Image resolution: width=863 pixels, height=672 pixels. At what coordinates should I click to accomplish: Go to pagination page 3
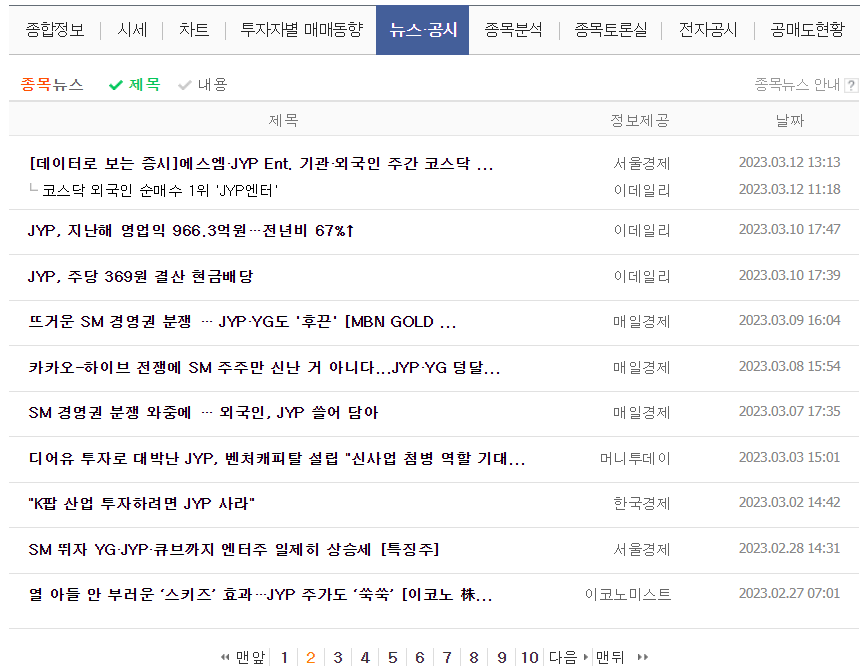coord(338,657)
